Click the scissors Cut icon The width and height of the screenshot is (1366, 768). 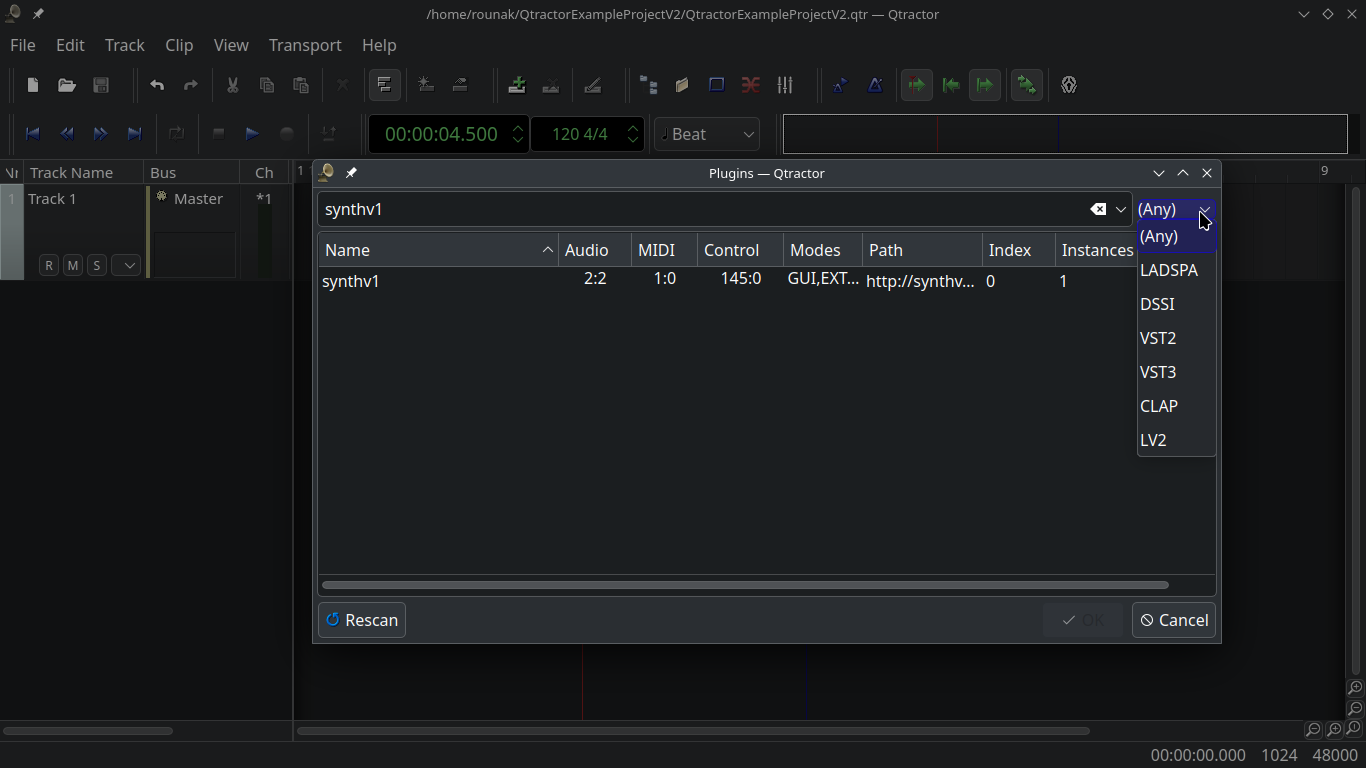pos(232,85)
